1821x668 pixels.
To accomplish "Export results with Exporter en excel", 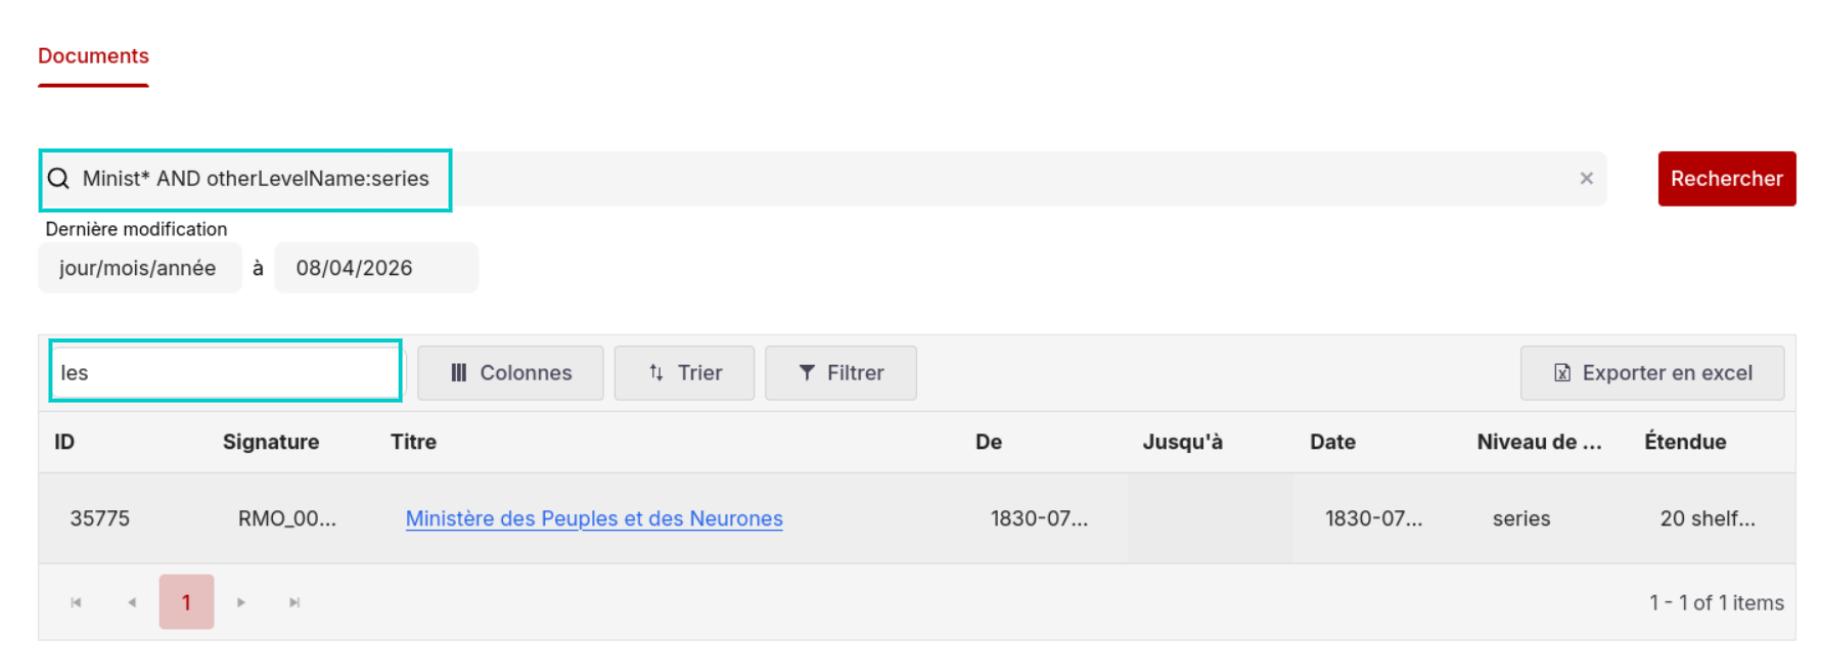I will coord(1652,373).
